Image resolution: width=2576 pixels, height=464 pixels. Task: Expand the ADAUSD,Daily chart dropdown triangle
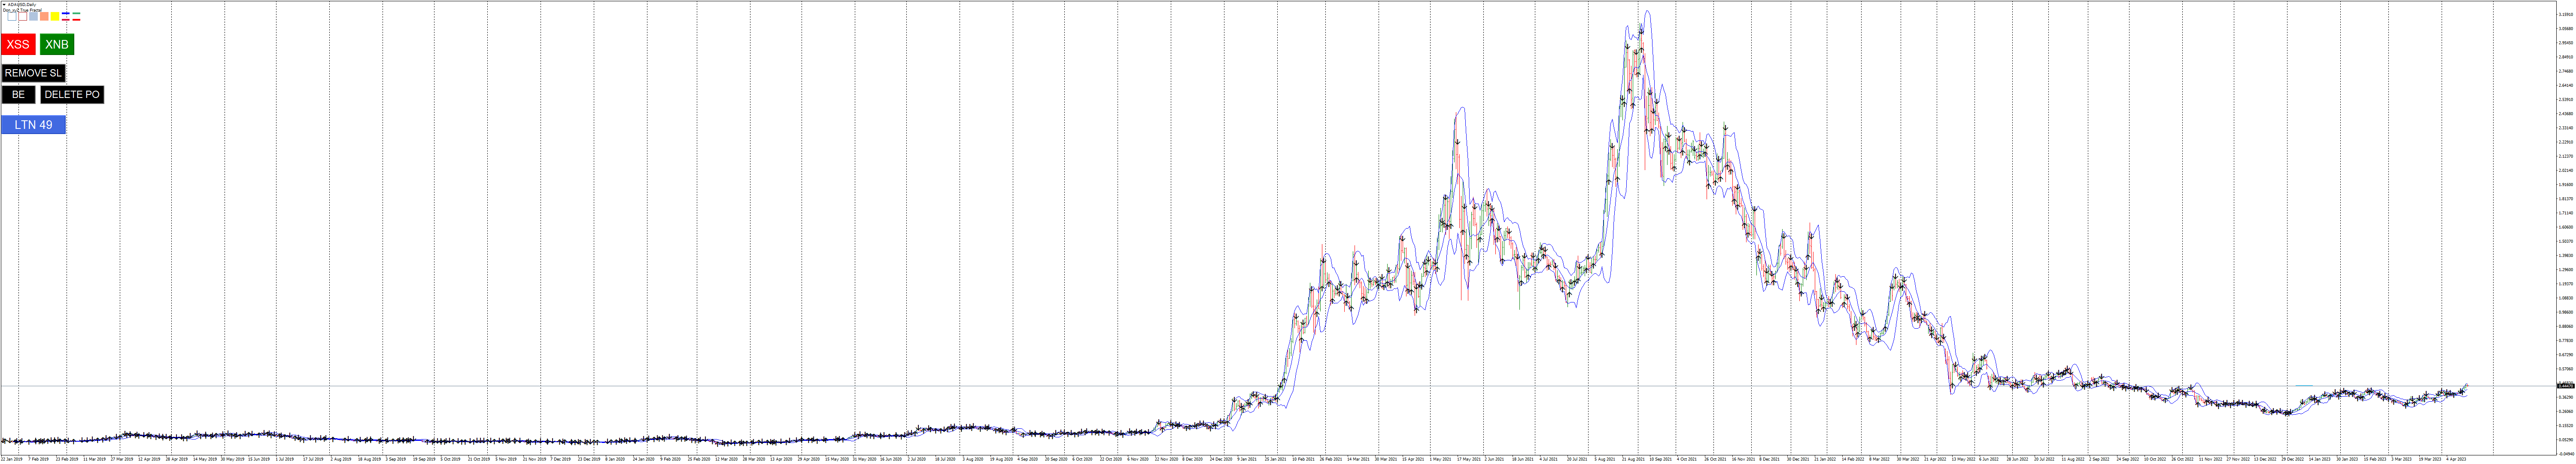pos(4,5)
